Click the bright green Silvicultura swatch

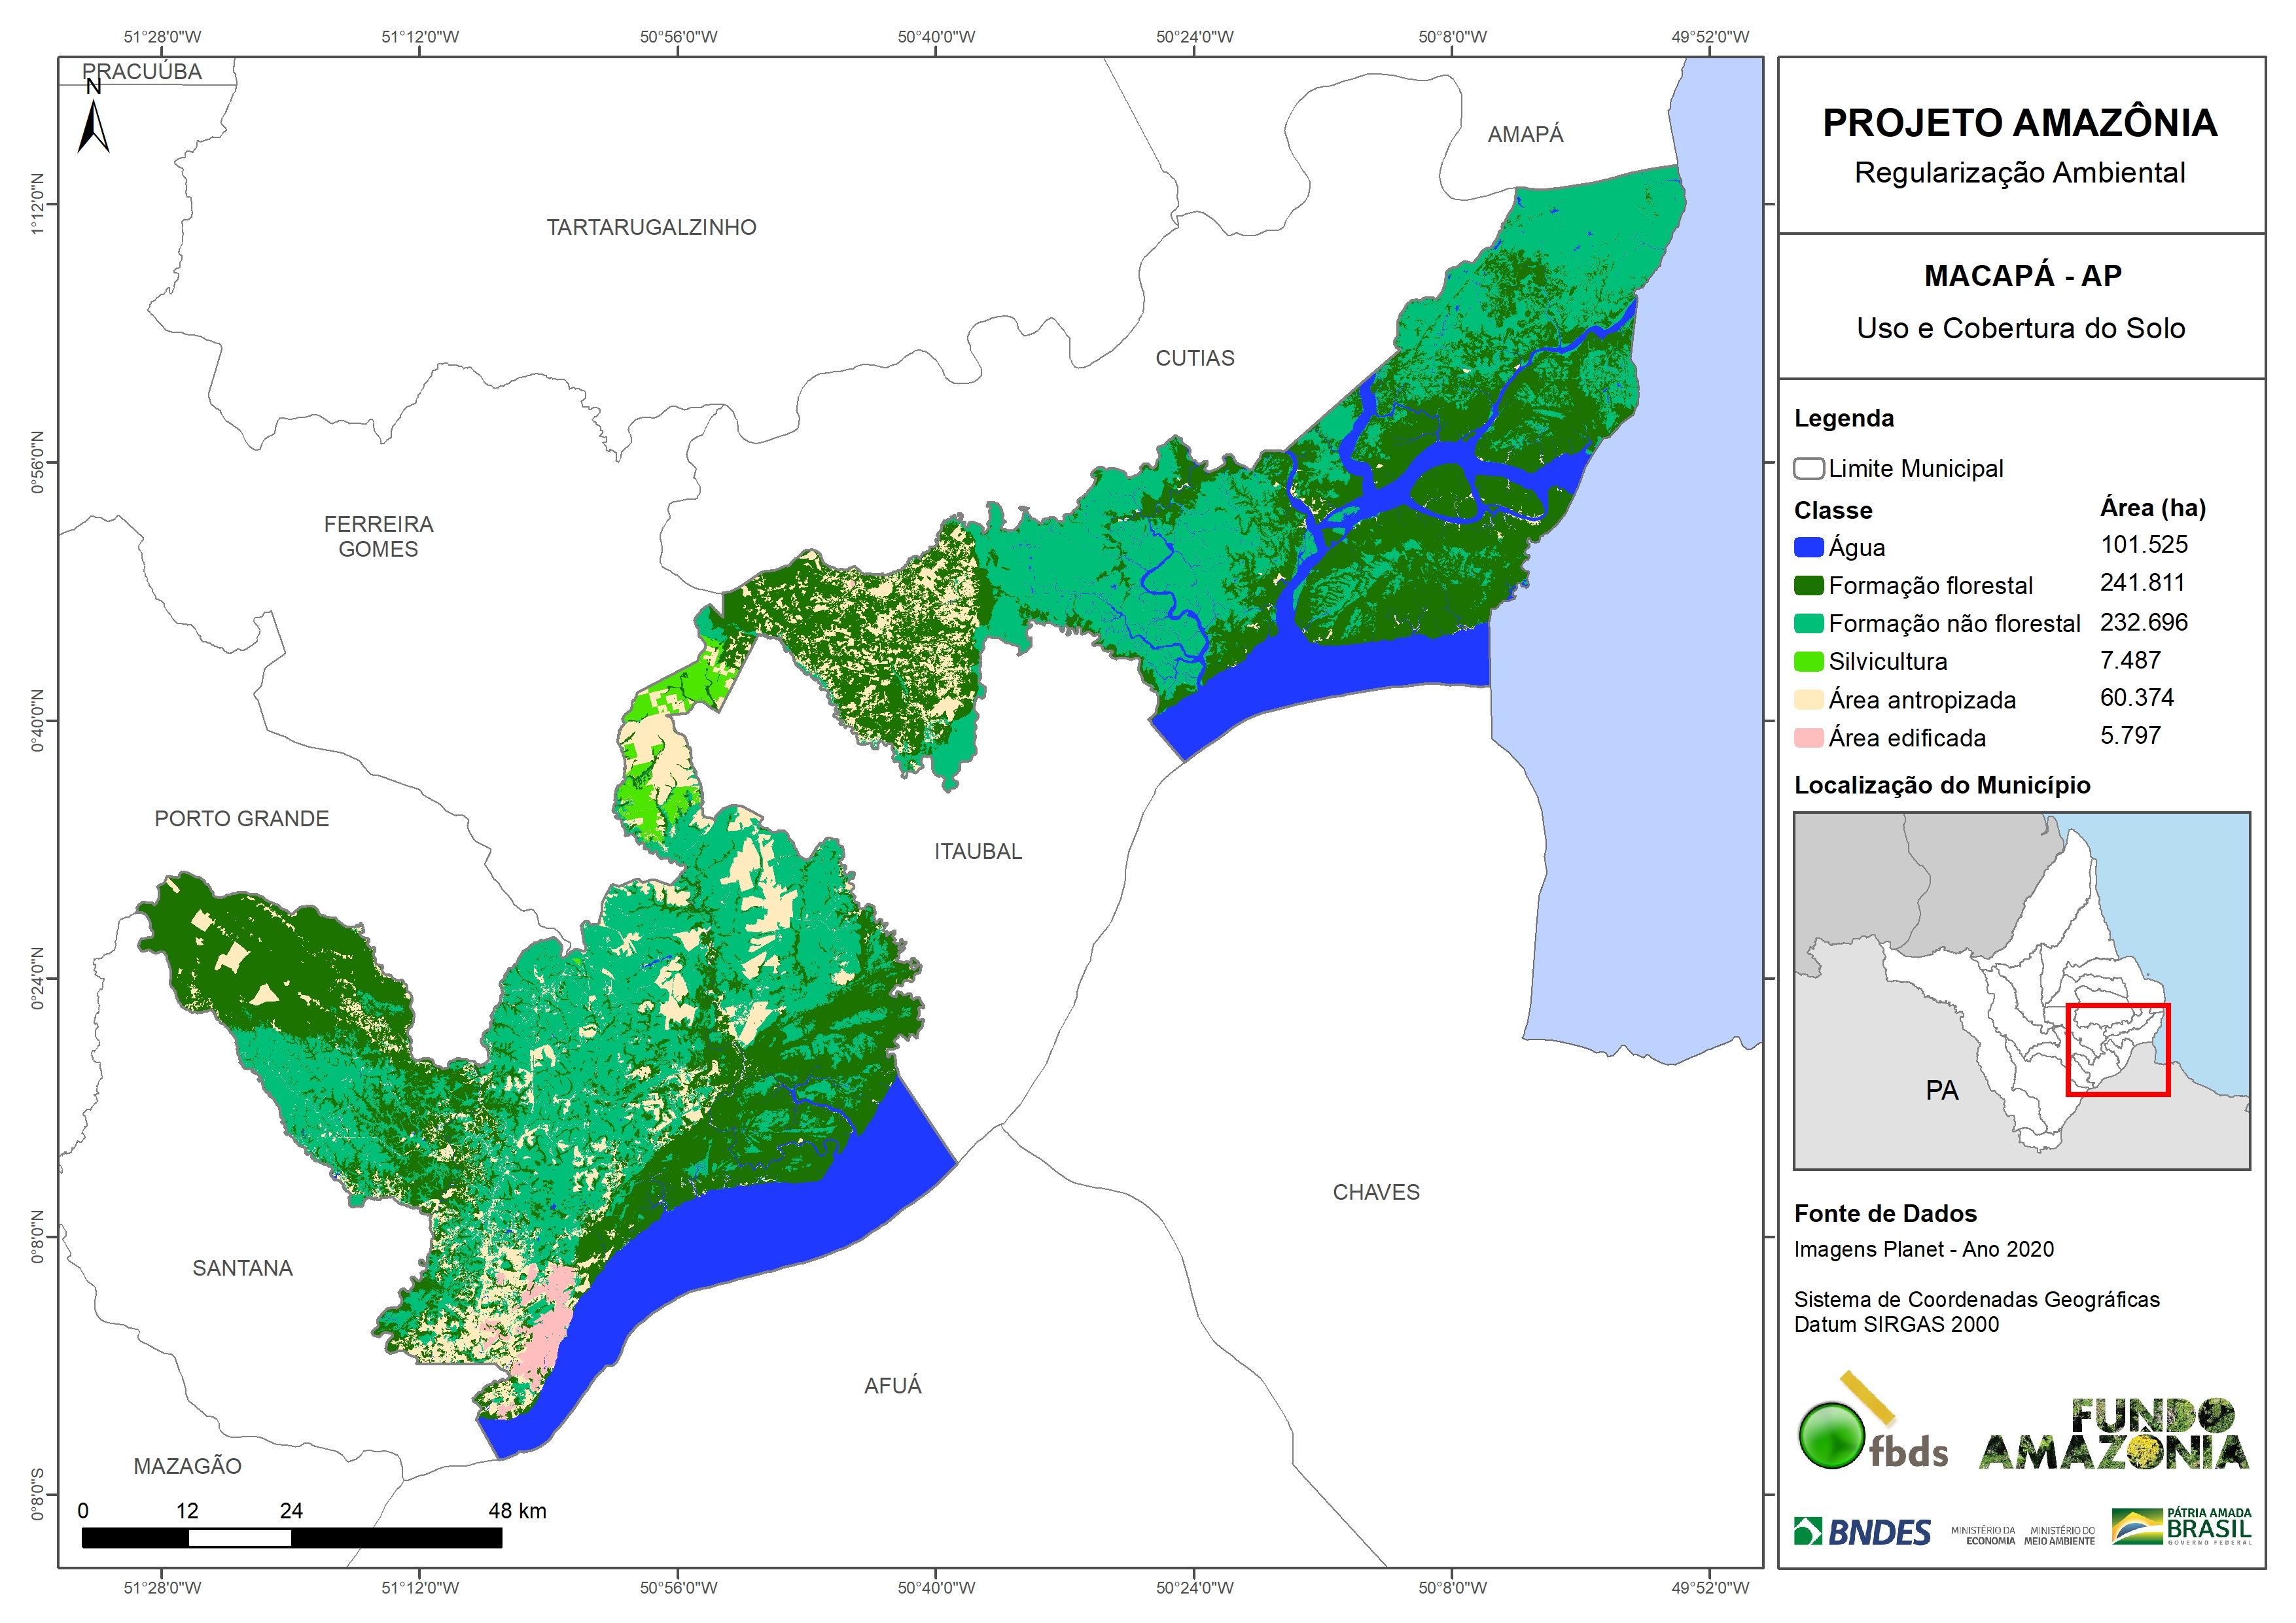tap(1808, 662)
